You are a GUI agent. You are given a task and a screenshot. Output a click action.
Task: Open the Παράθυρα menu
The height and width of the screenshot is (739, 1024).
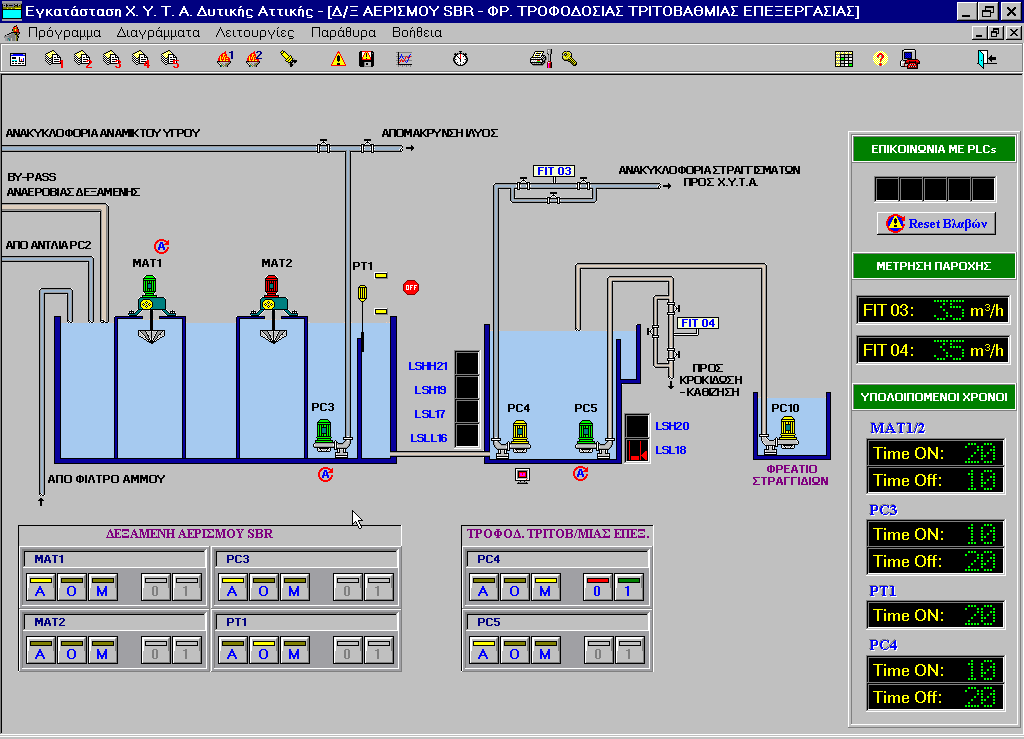(x=343, y=32)
